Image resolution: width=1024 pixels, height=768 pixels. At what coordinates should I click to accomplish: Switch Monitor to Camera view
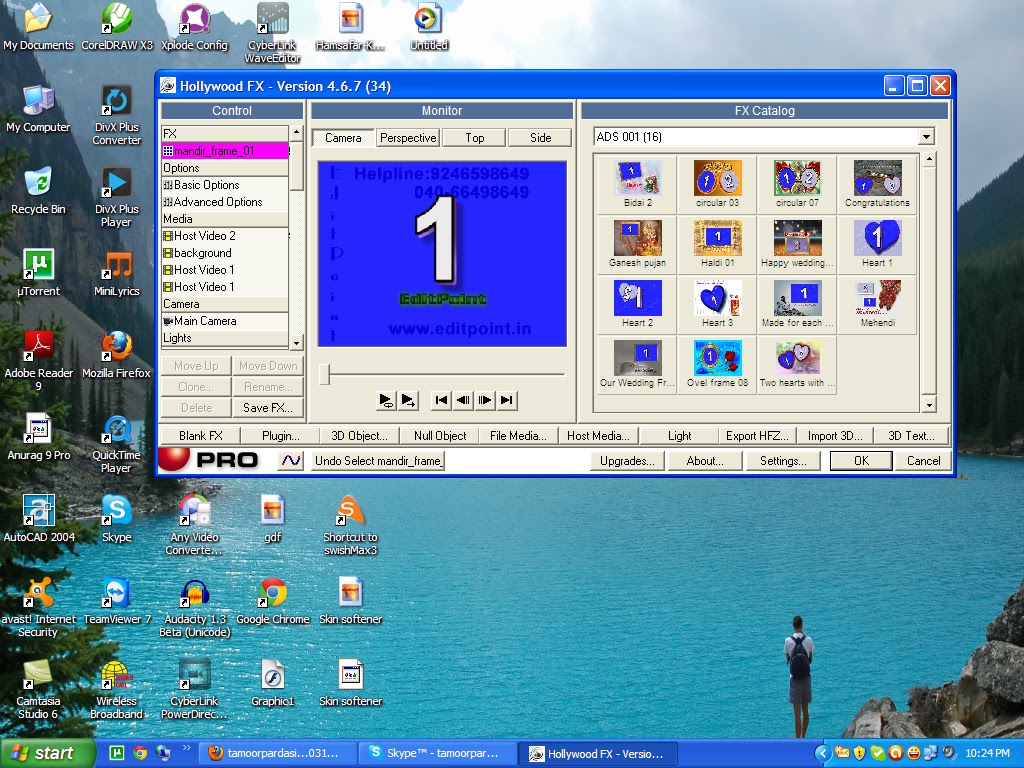pos(343,138)
